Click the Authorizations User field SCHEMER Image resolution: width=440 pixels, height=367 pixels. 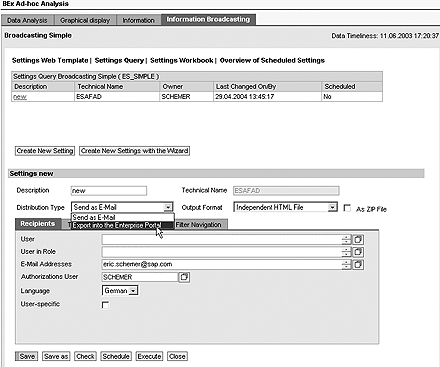click(140, 277)
